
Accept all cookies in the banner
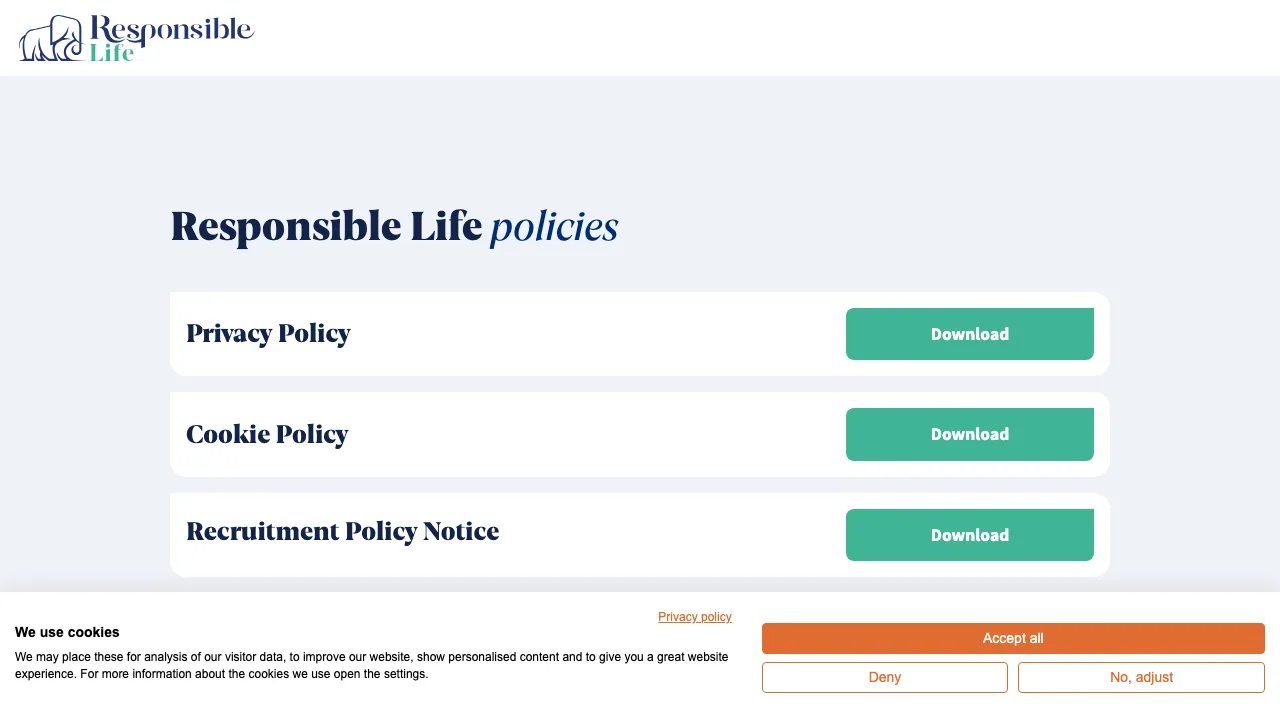pos(1012,638)
